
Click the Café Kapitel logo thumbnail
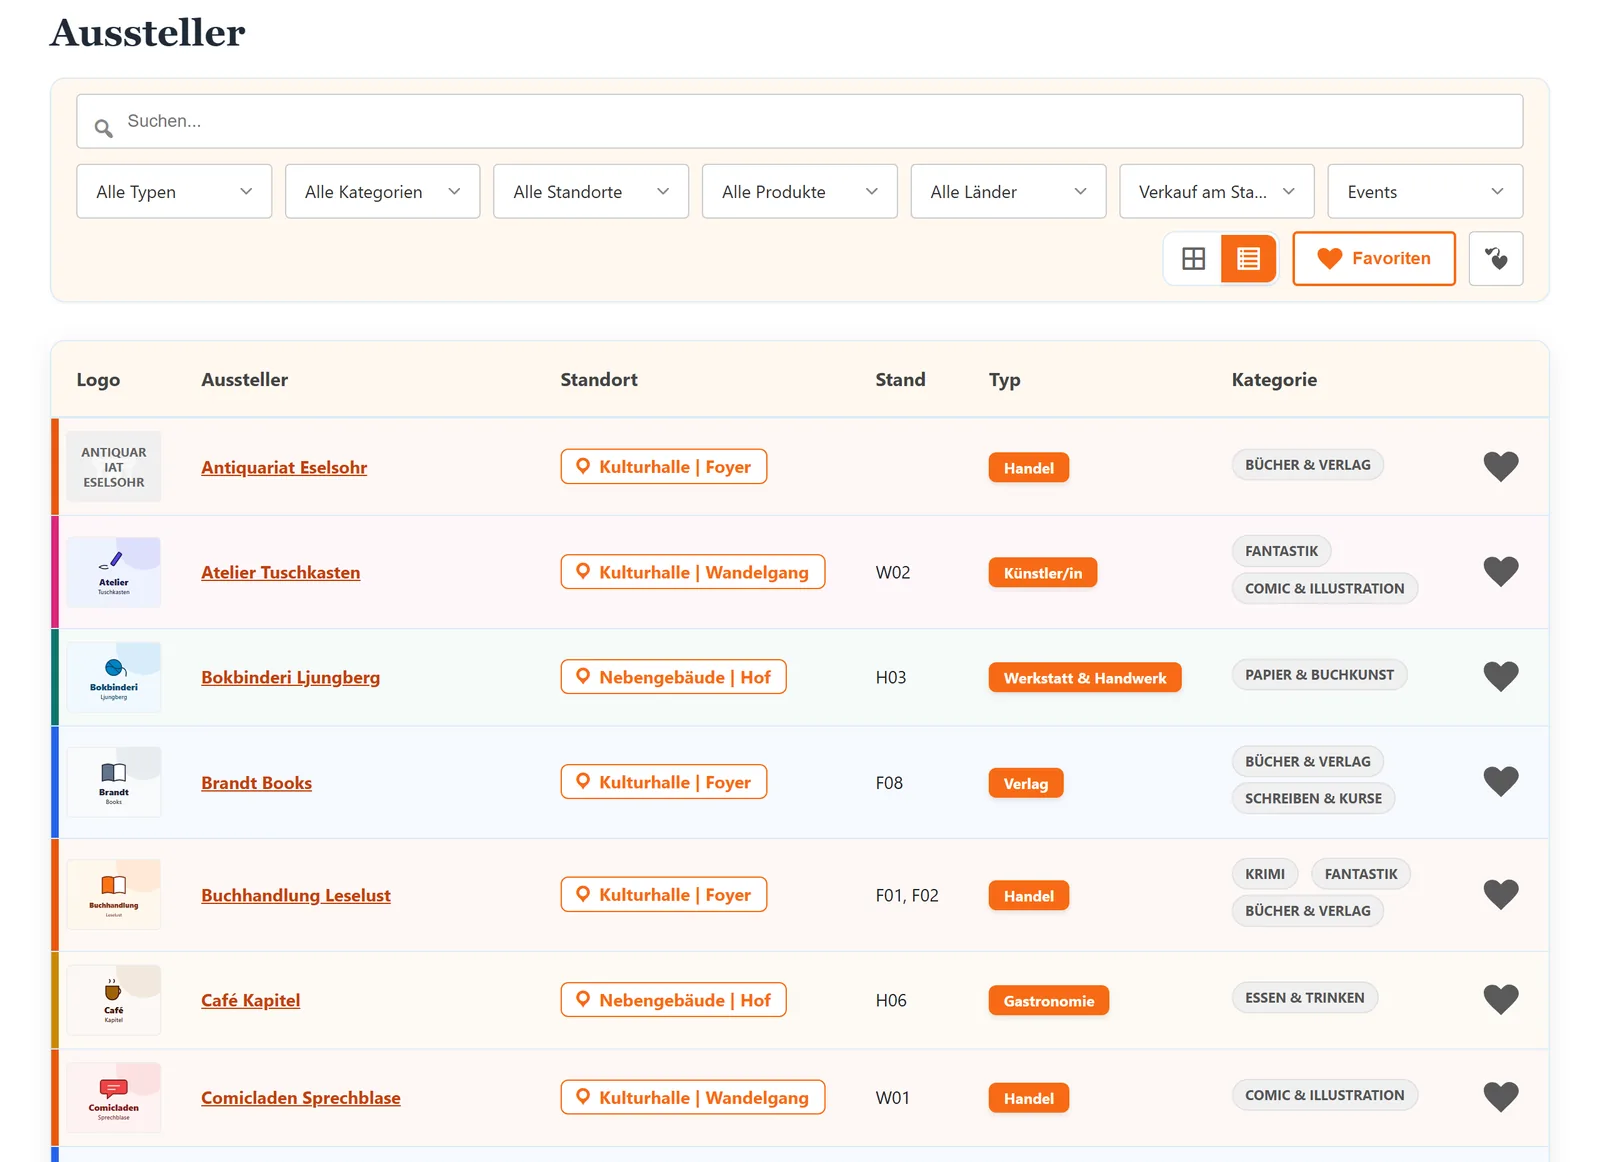114,1000
